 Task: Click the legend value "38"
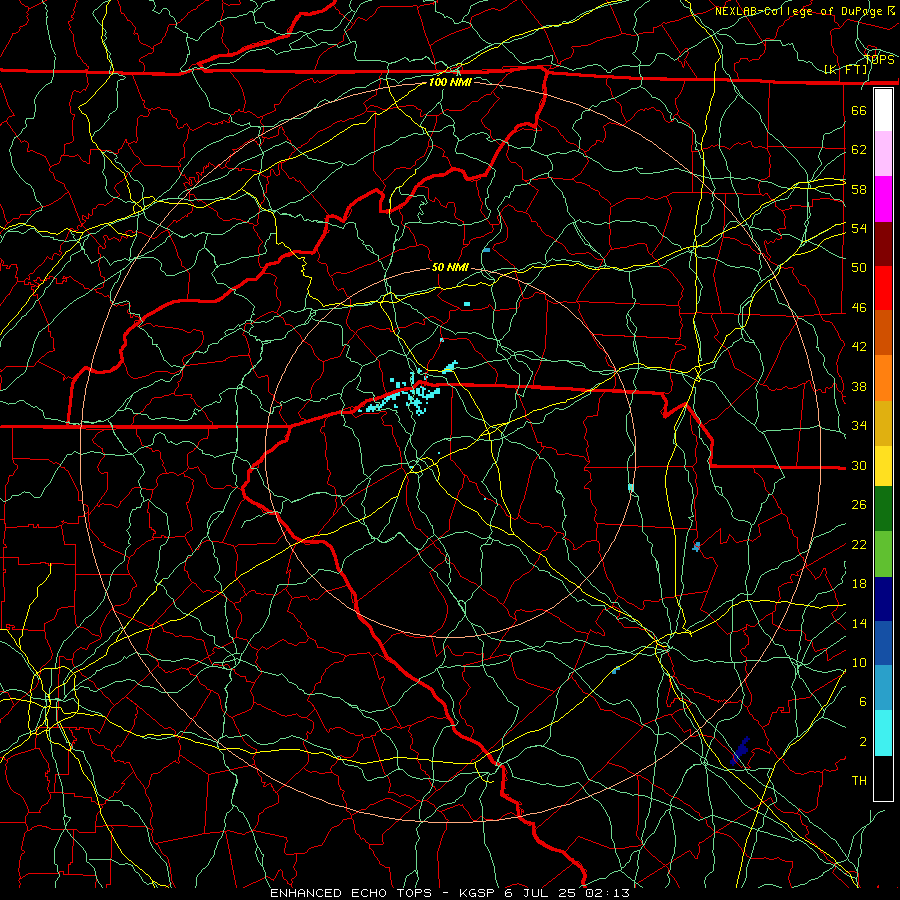coord(859,386)
